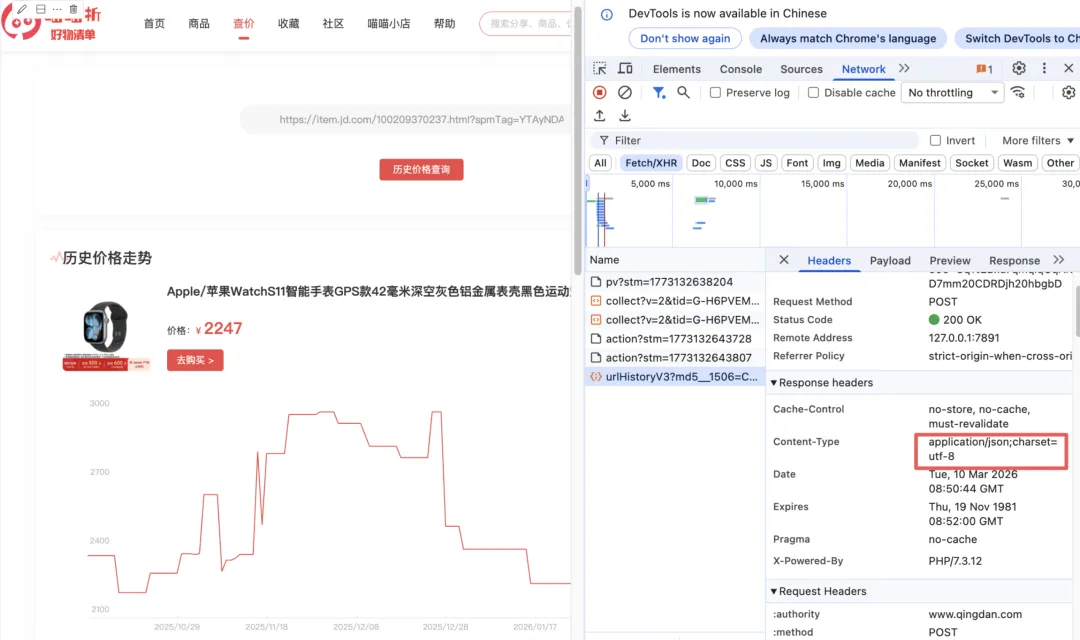Toggle Img request type filter

tap(831, 163)
